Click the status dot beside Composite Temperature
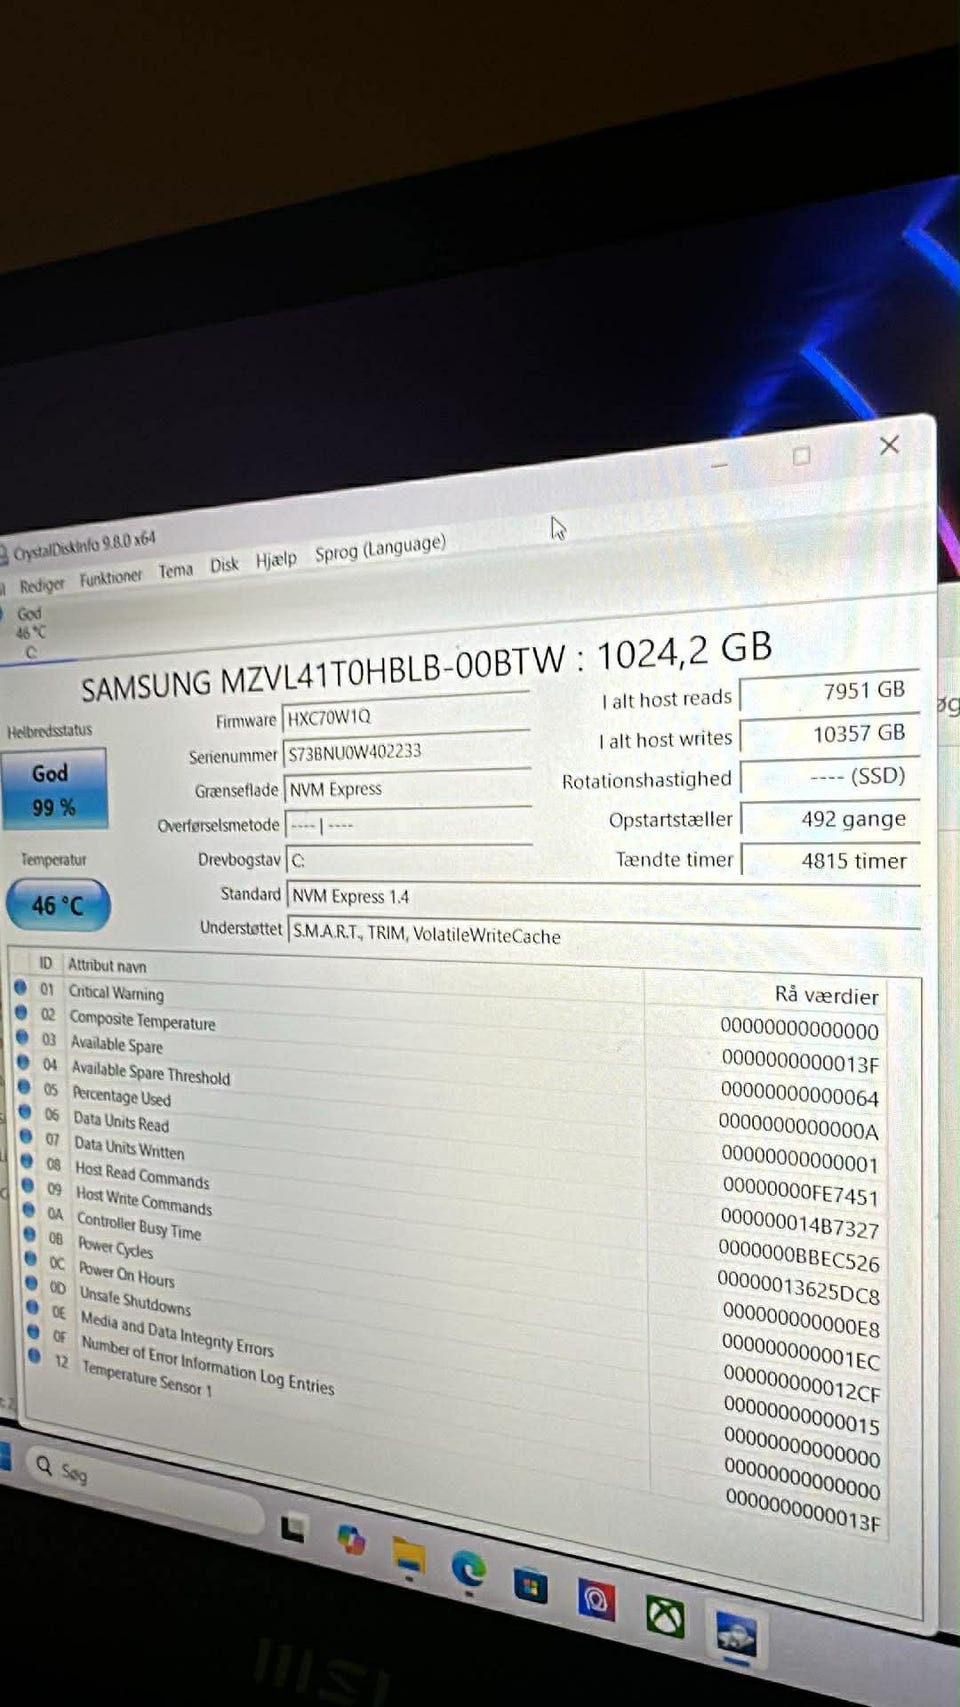 (21, 1012)
